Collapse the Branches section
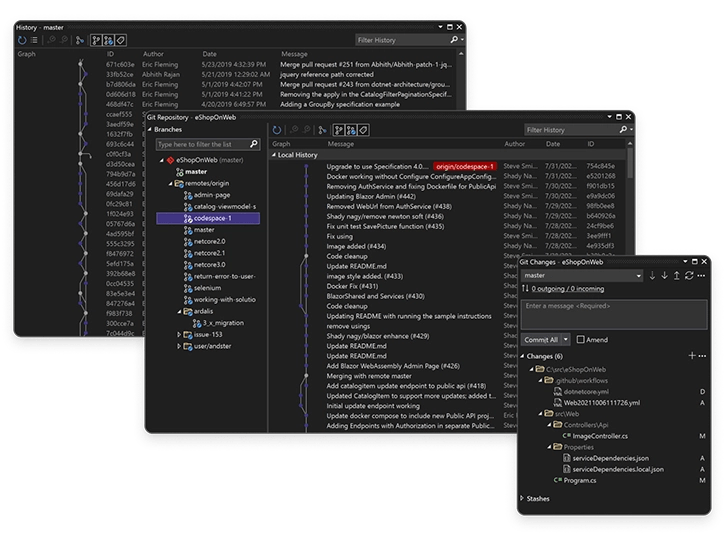The width and height of the screenshot is (725, 536). coord(150,129)
